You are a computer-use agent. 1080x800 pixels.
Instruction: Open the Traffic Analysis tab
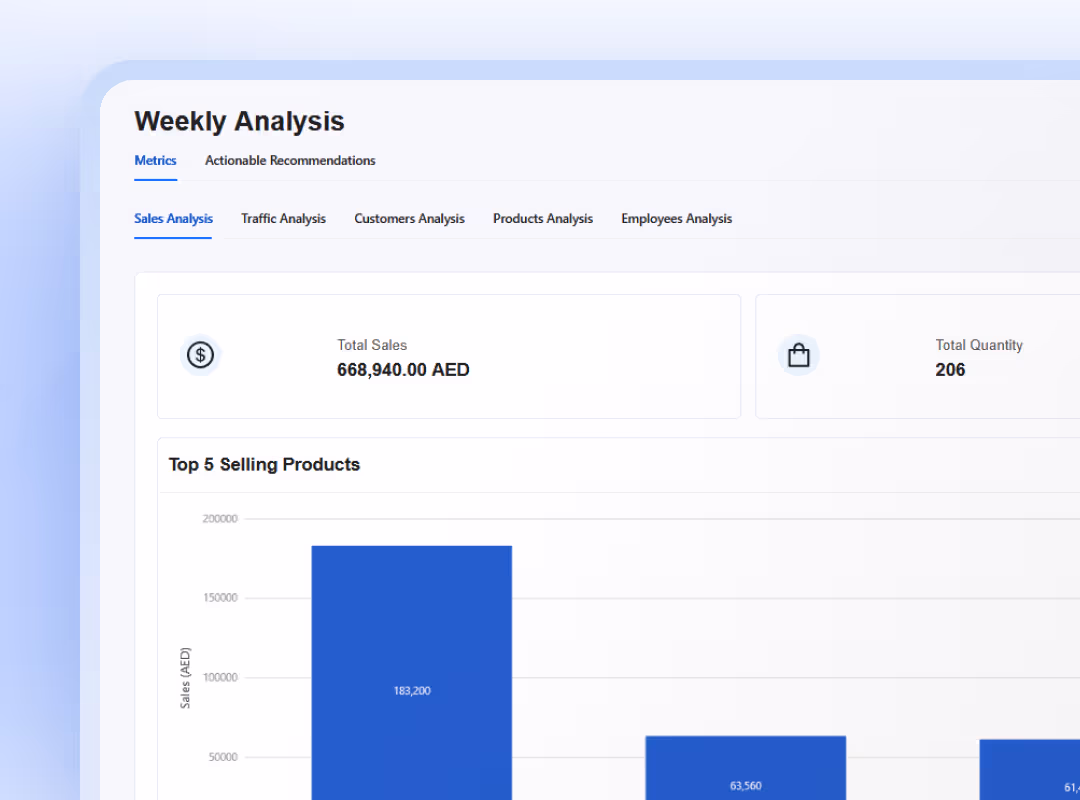(283, 218)
